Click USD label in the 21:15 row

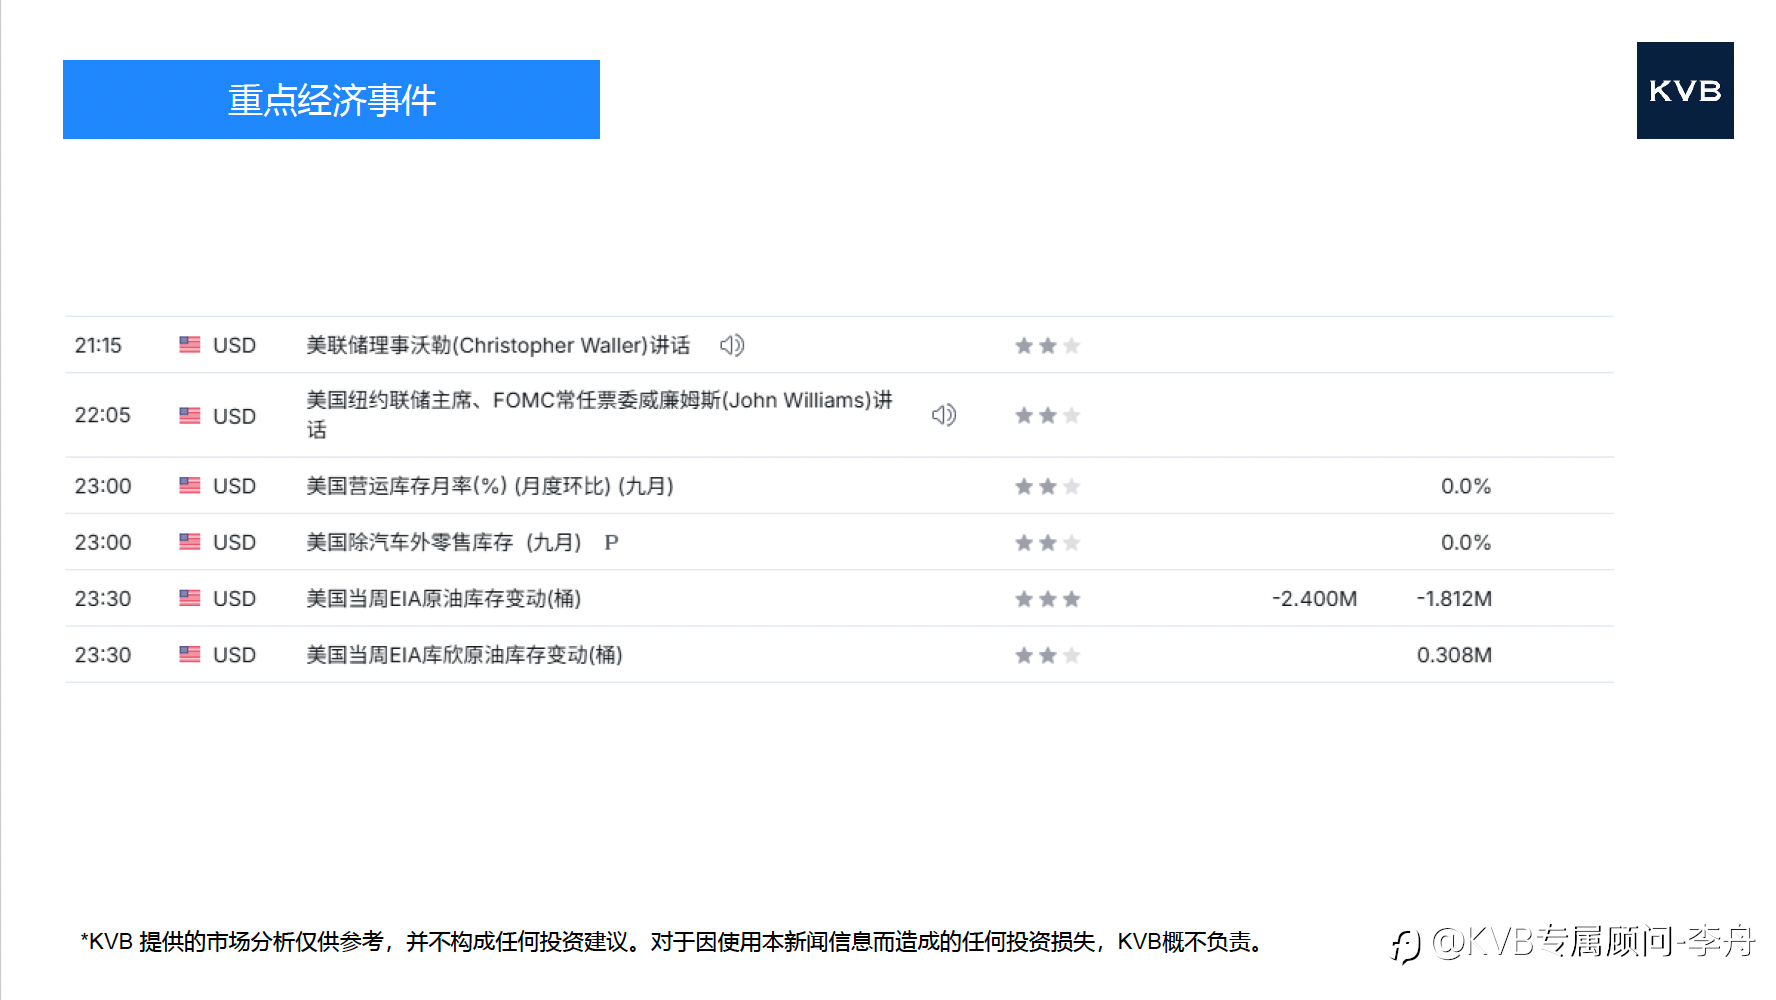coord(234,345)
